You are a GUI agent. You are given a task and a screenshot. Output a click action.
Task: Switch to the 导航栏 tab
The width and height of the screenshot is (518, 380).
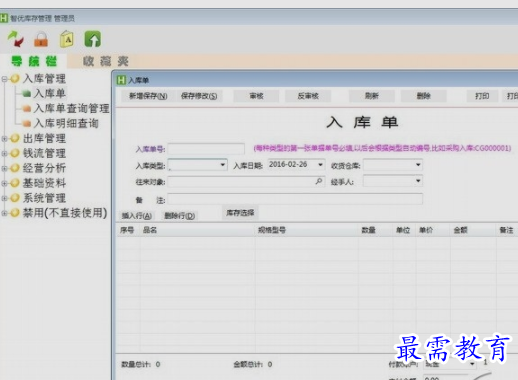coord(34,61)
